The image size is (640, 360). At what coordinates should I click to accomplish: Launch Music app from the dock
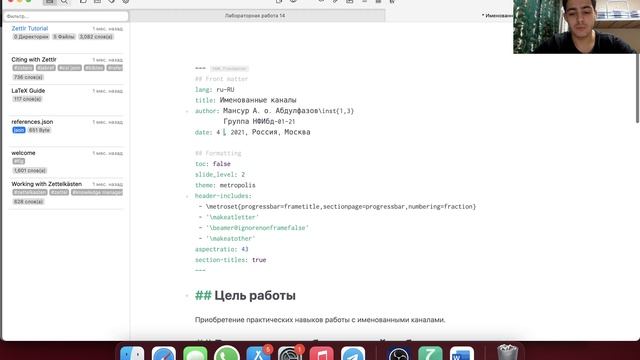coord(321,353)
